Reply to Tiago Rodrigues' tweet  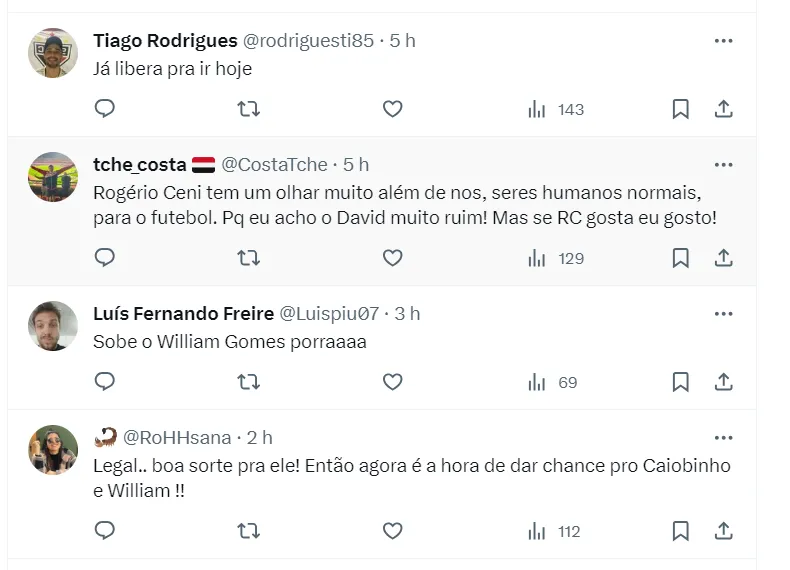click(x=105, y=109)
